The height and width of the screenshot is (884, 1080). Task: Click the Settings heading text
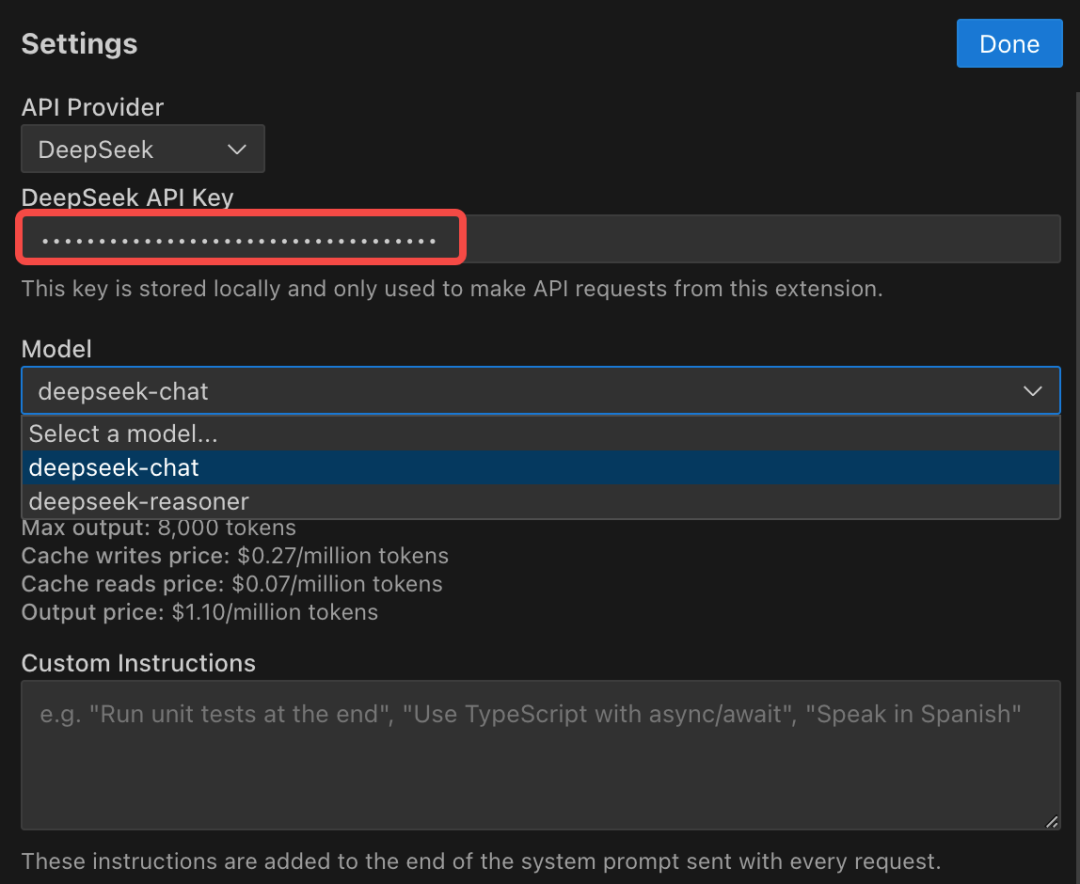(x=79, y=44)
